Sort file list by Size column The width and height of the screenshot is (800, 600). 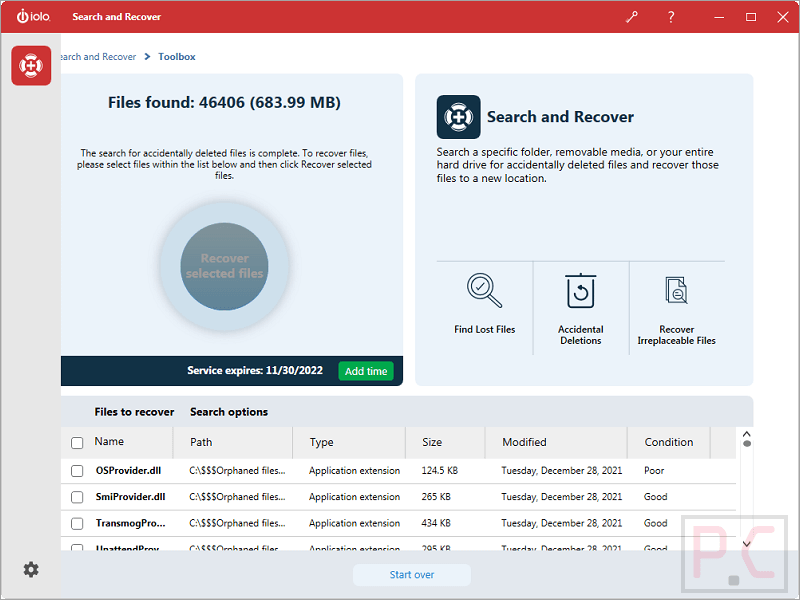click(432, 442)
